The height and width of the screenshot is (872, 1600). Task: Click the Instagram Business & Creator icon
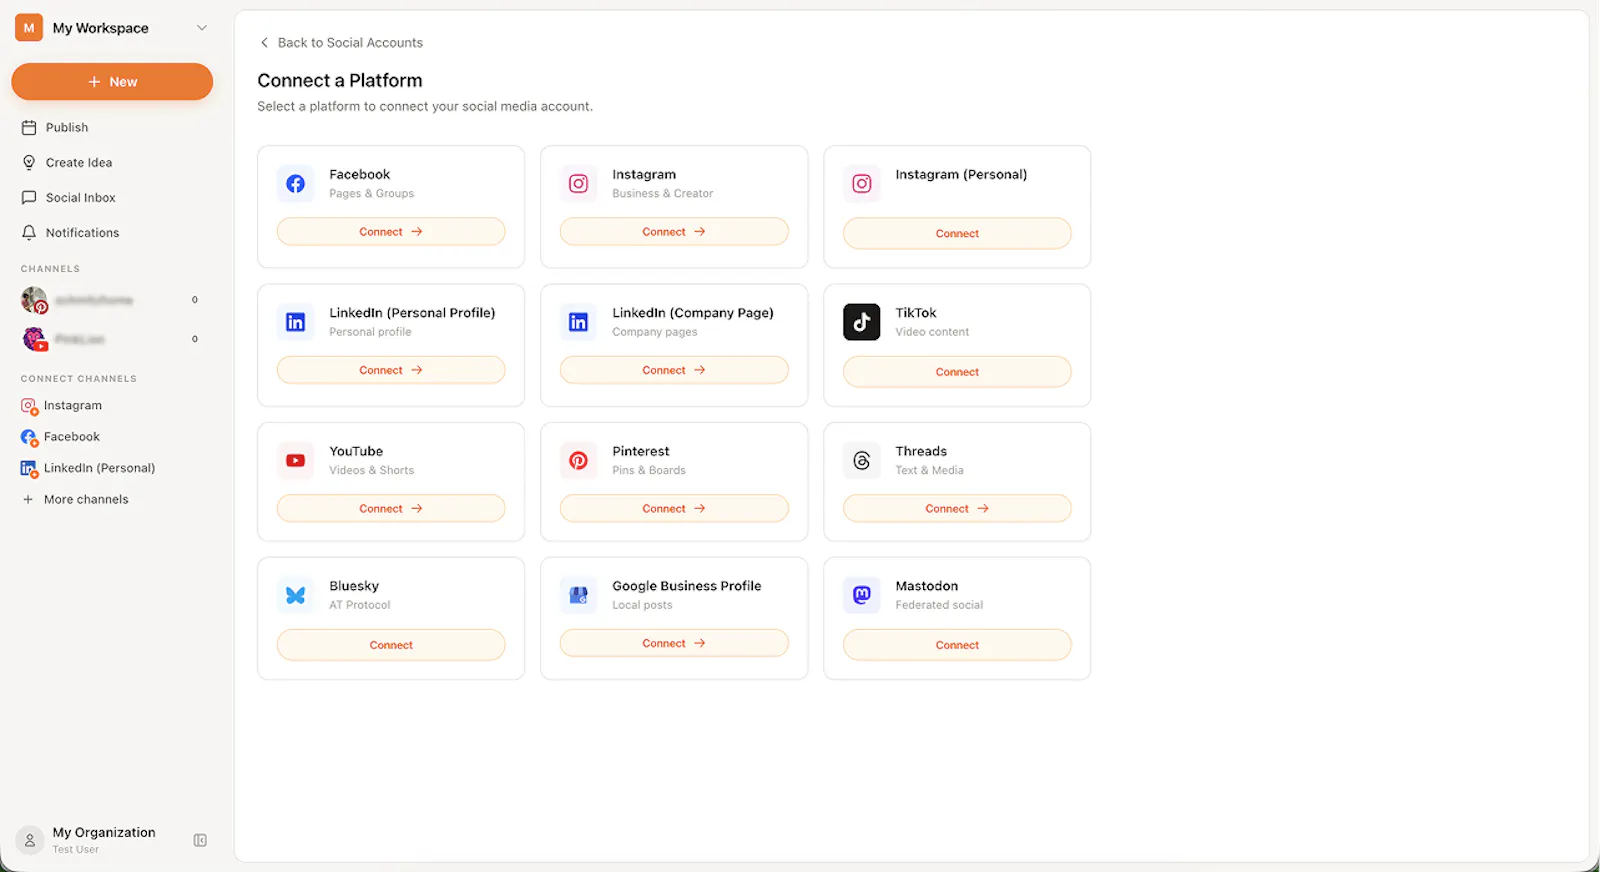tap(578, 184)
